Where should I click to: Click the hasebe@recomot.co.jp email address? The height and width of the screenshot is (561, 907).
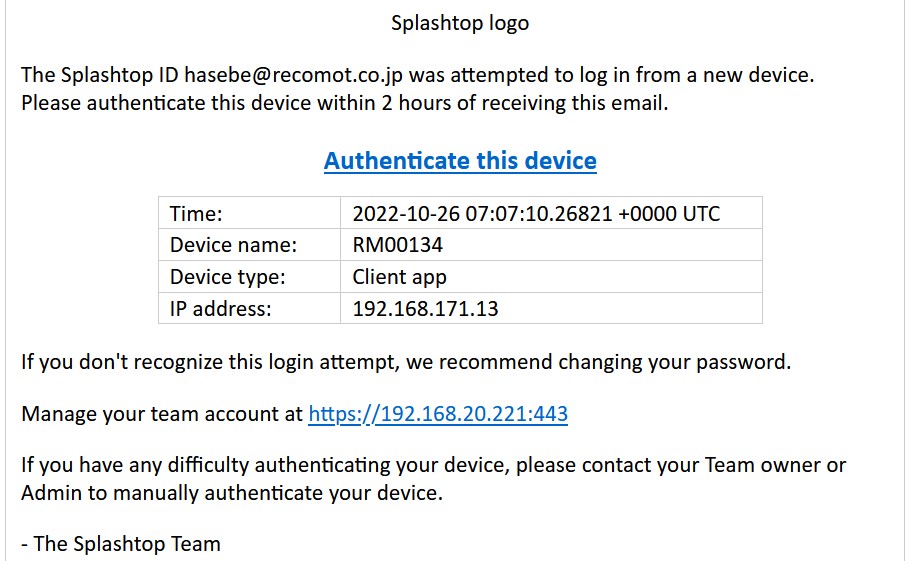coord(293,75)
